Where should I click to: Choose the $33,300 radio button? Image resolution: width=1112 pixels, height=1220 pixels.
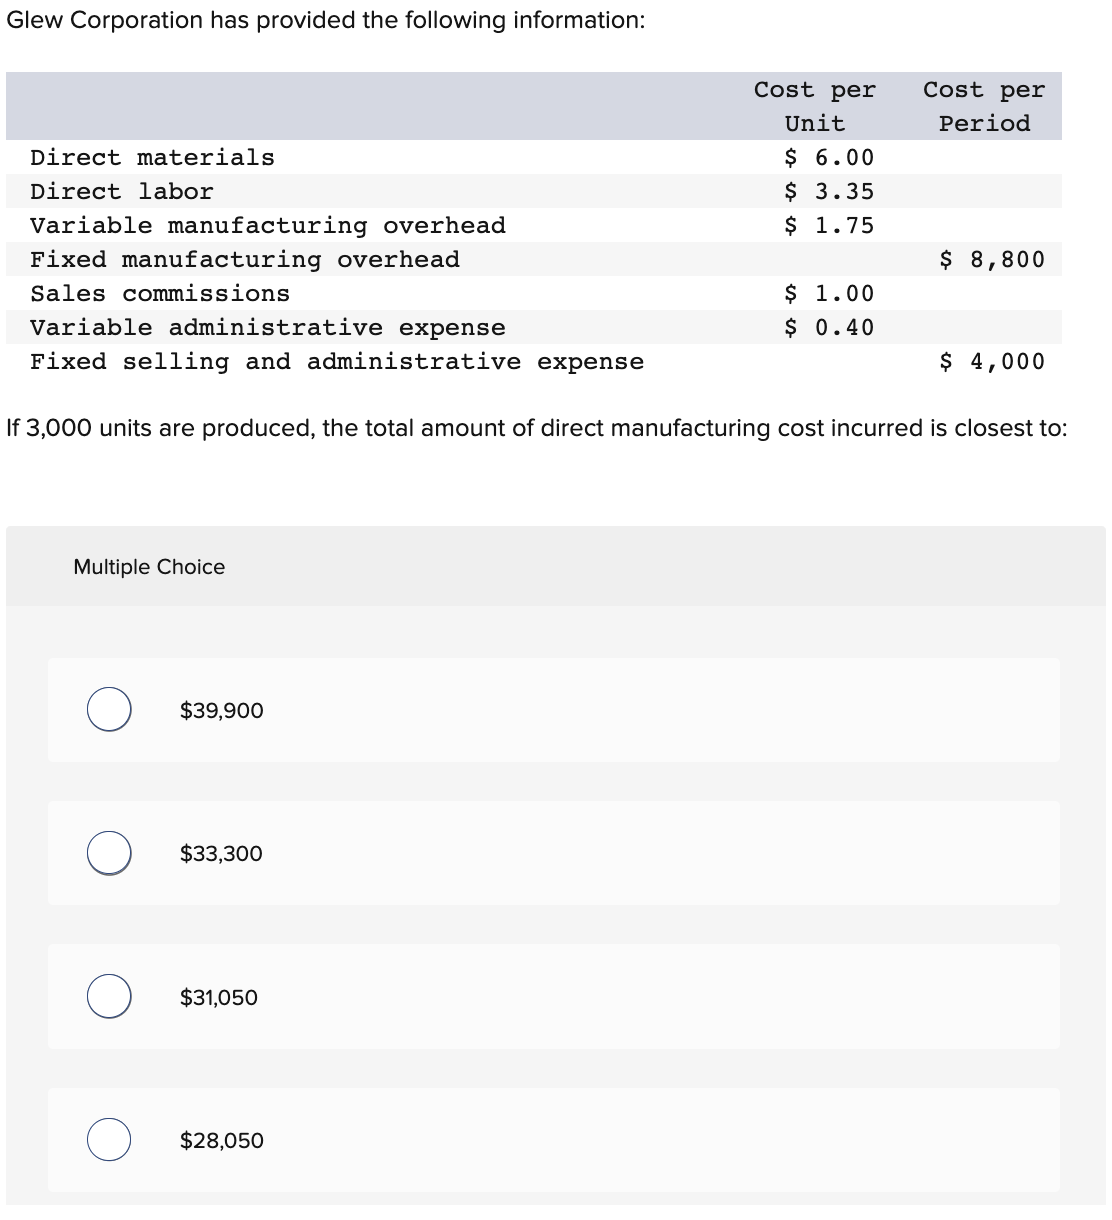coord(108,853)
